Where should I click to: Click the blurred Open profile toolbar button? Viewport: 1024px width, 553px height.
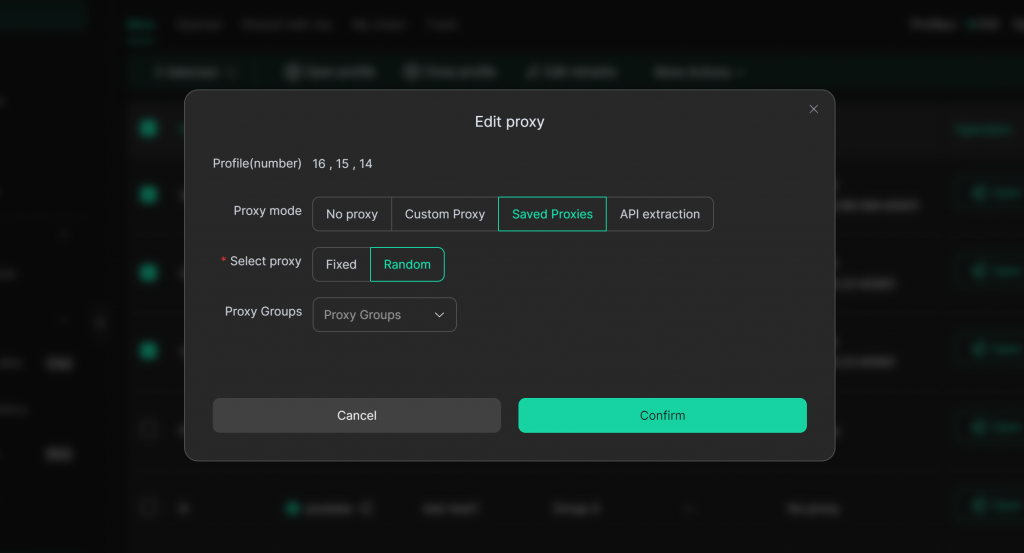331,72
